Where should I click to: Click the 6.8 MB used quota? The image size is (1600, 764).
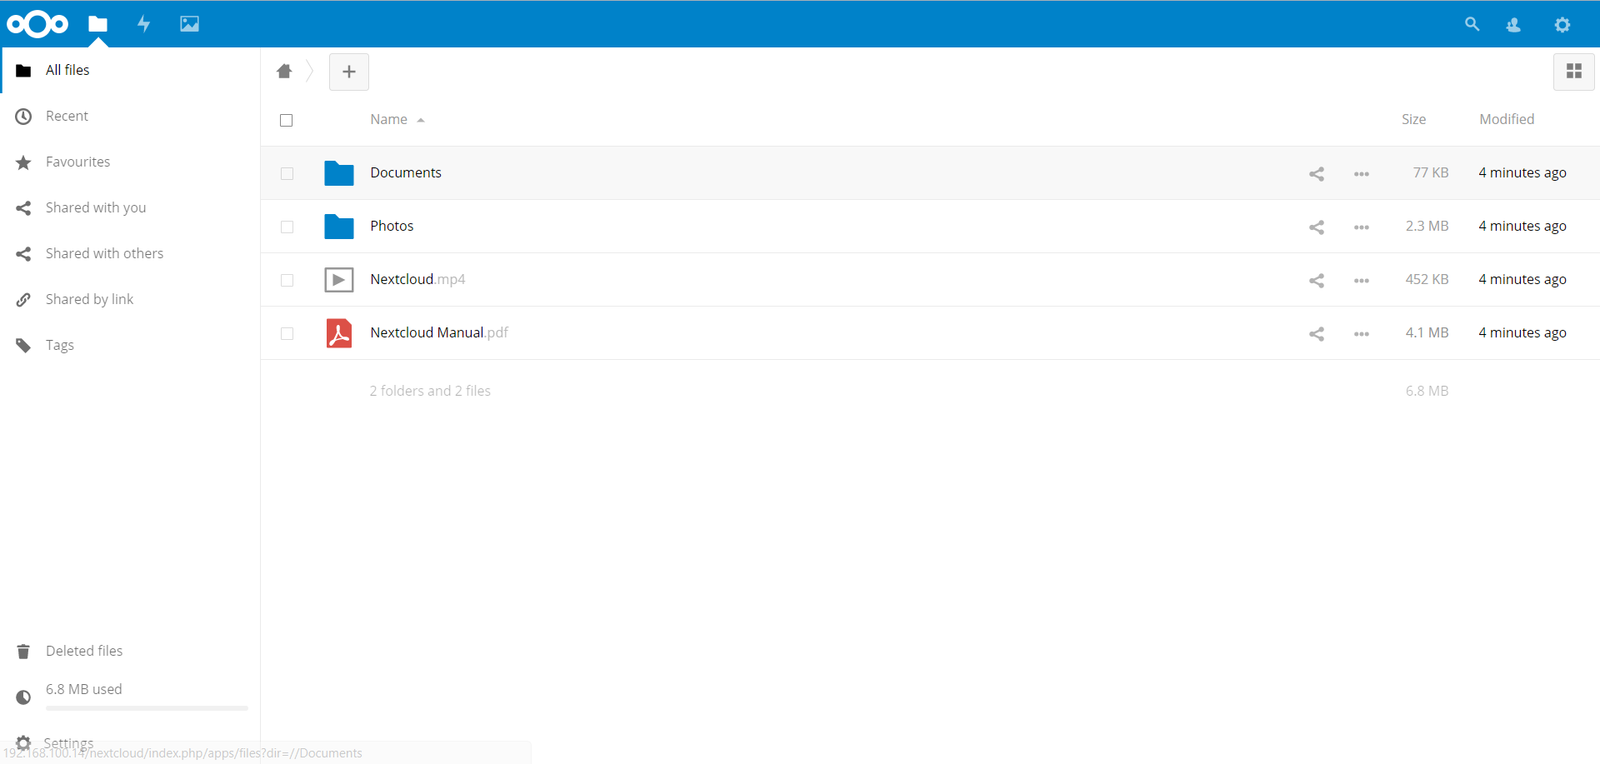(84, 689)
